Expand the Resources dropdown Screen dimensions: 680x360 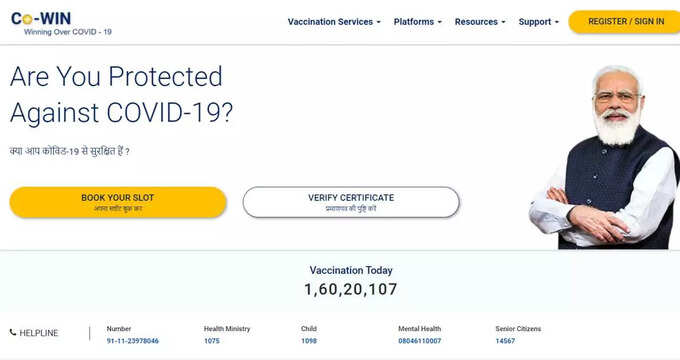(x=480, y=22)
